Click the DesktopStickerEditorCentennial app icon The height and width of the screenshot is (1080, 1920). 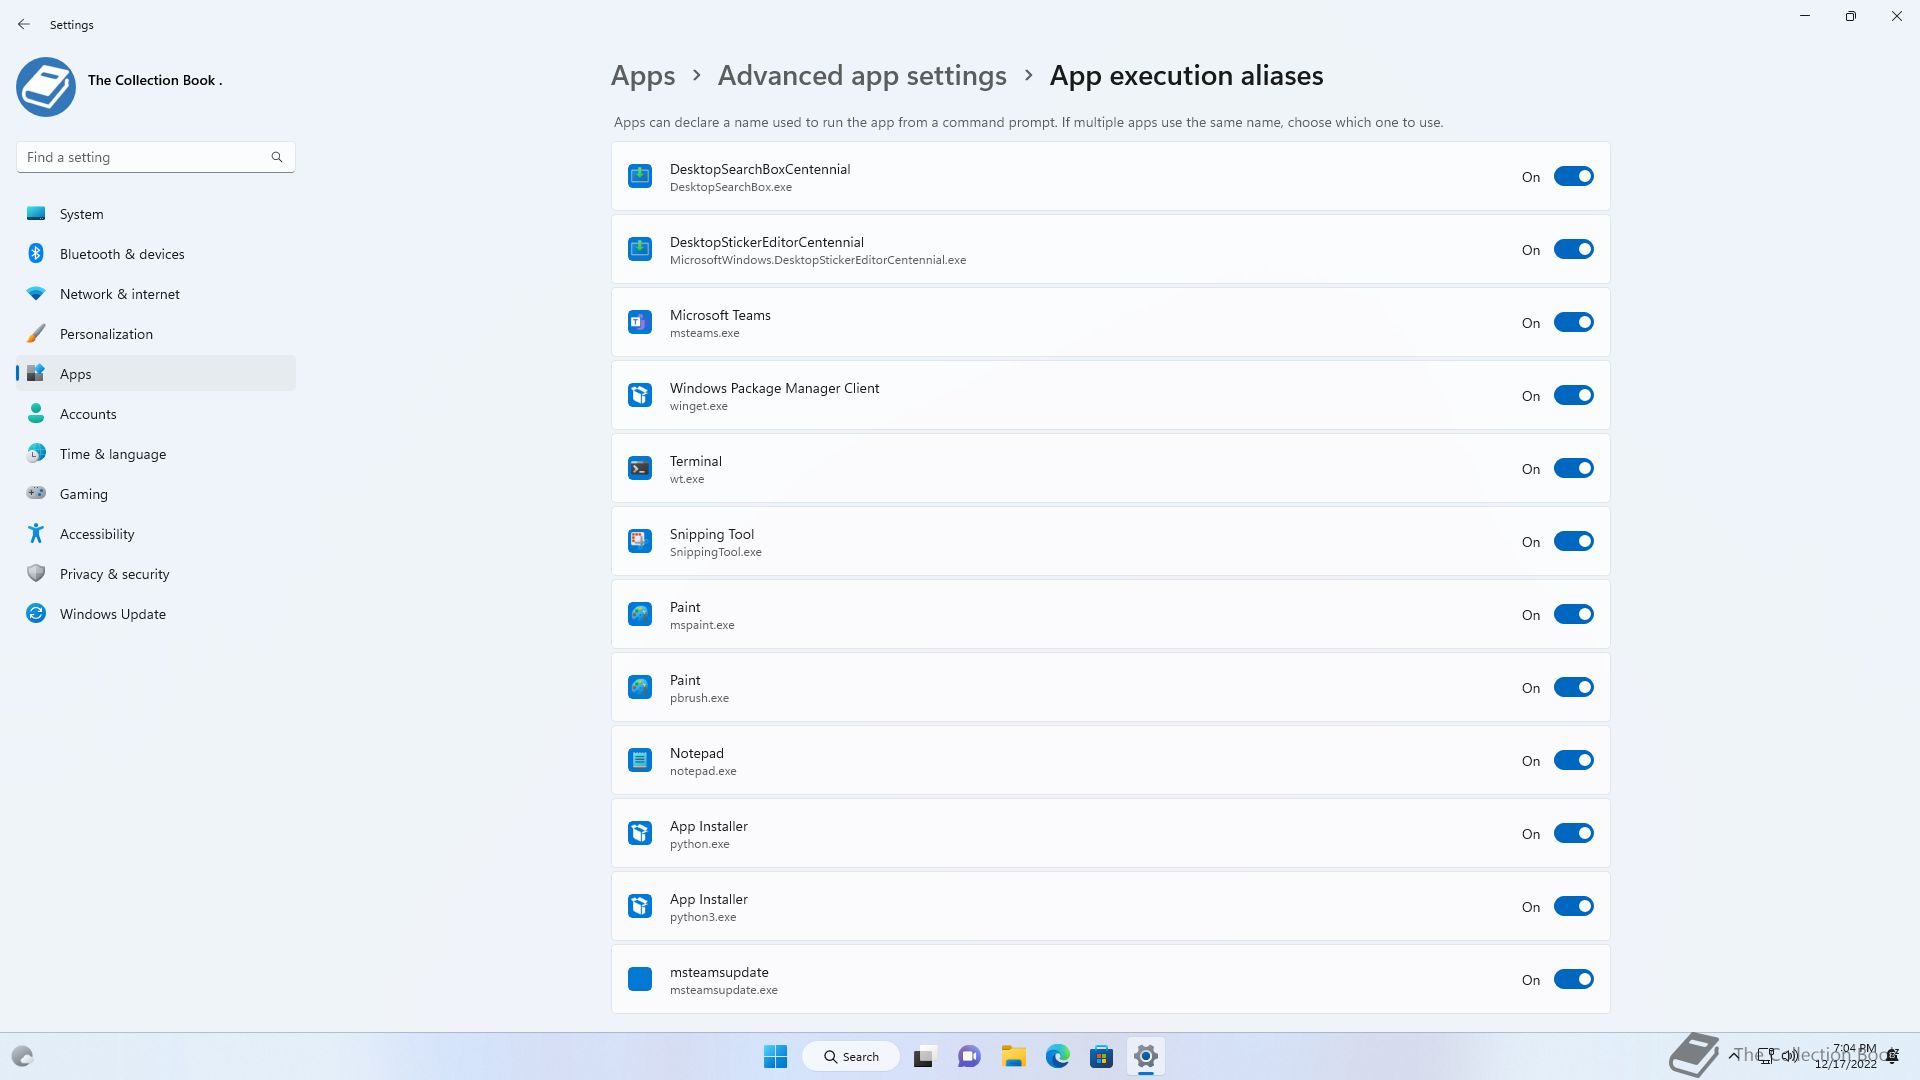coord(640,250)
